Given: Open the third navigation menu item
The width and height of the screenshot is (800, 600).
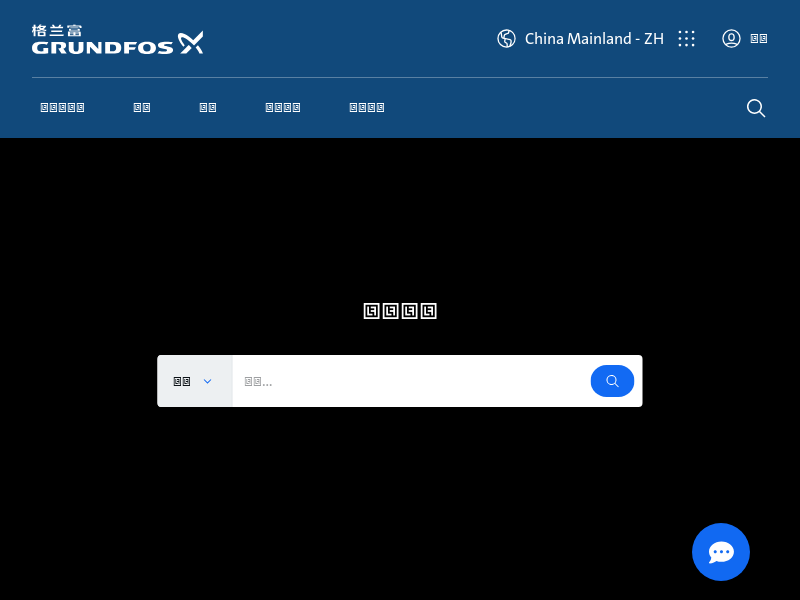Looking at the screenshot, I should pos(208,108).
